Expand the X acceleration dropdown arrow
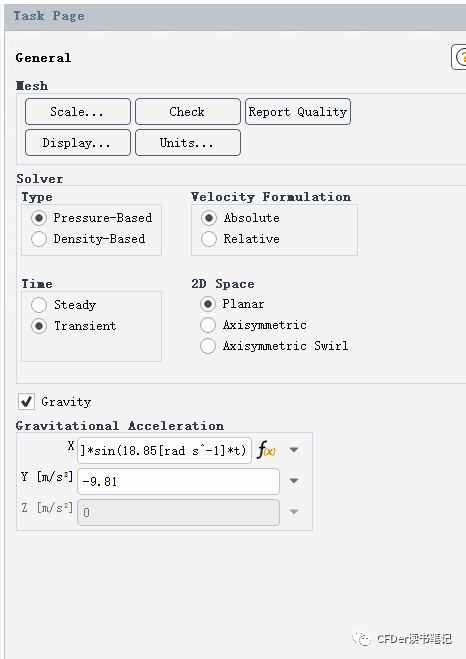Viewport: 466px width, 659px height. (x=294, y=450)
